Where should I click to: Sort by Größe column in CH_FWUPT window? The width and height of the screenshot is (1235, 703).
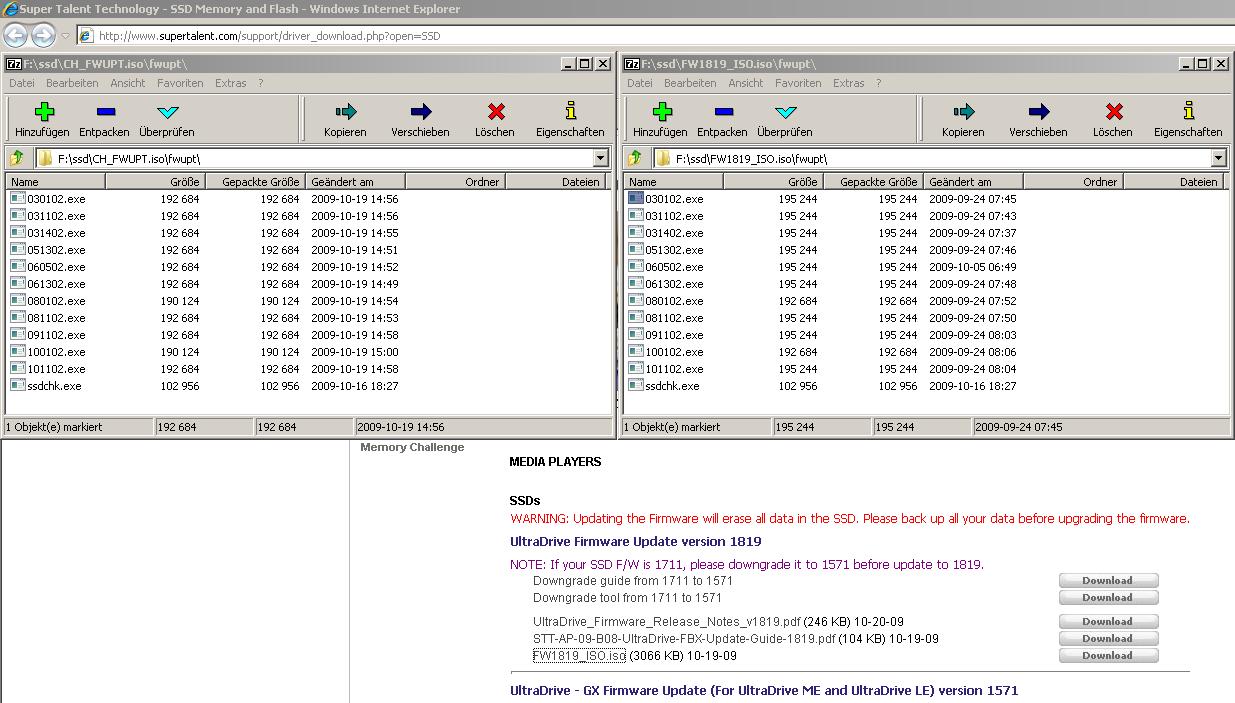click(x=155, y=182)
